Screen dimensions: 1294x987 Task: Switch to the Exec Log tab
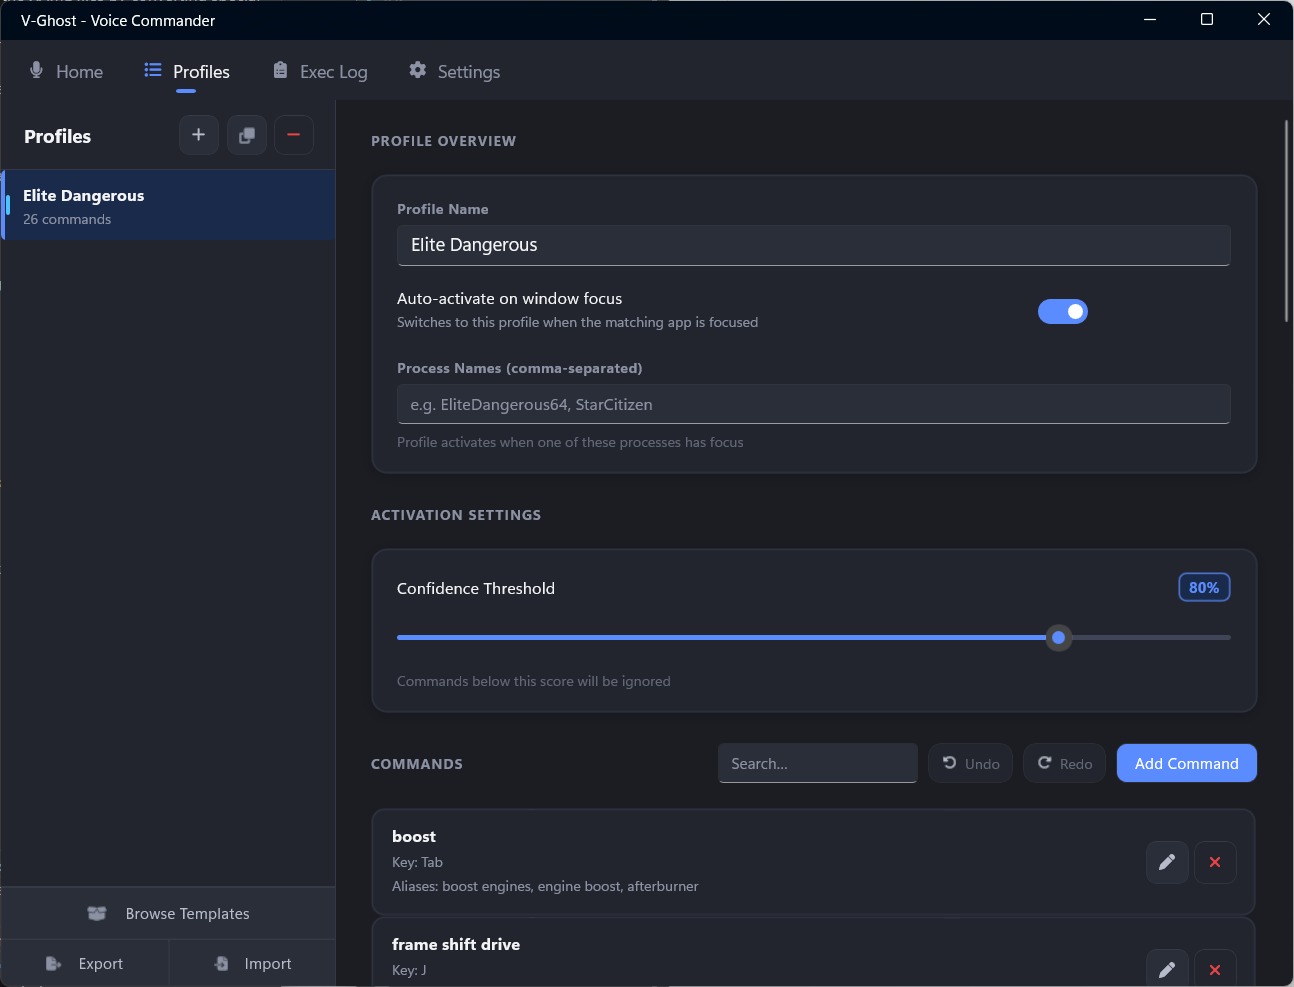320,72
